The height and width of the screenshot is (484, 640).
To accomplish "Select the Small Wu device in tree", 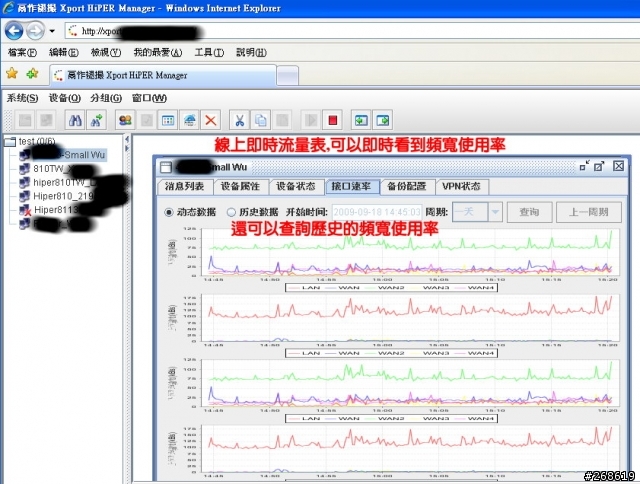I will coord(63,155).
